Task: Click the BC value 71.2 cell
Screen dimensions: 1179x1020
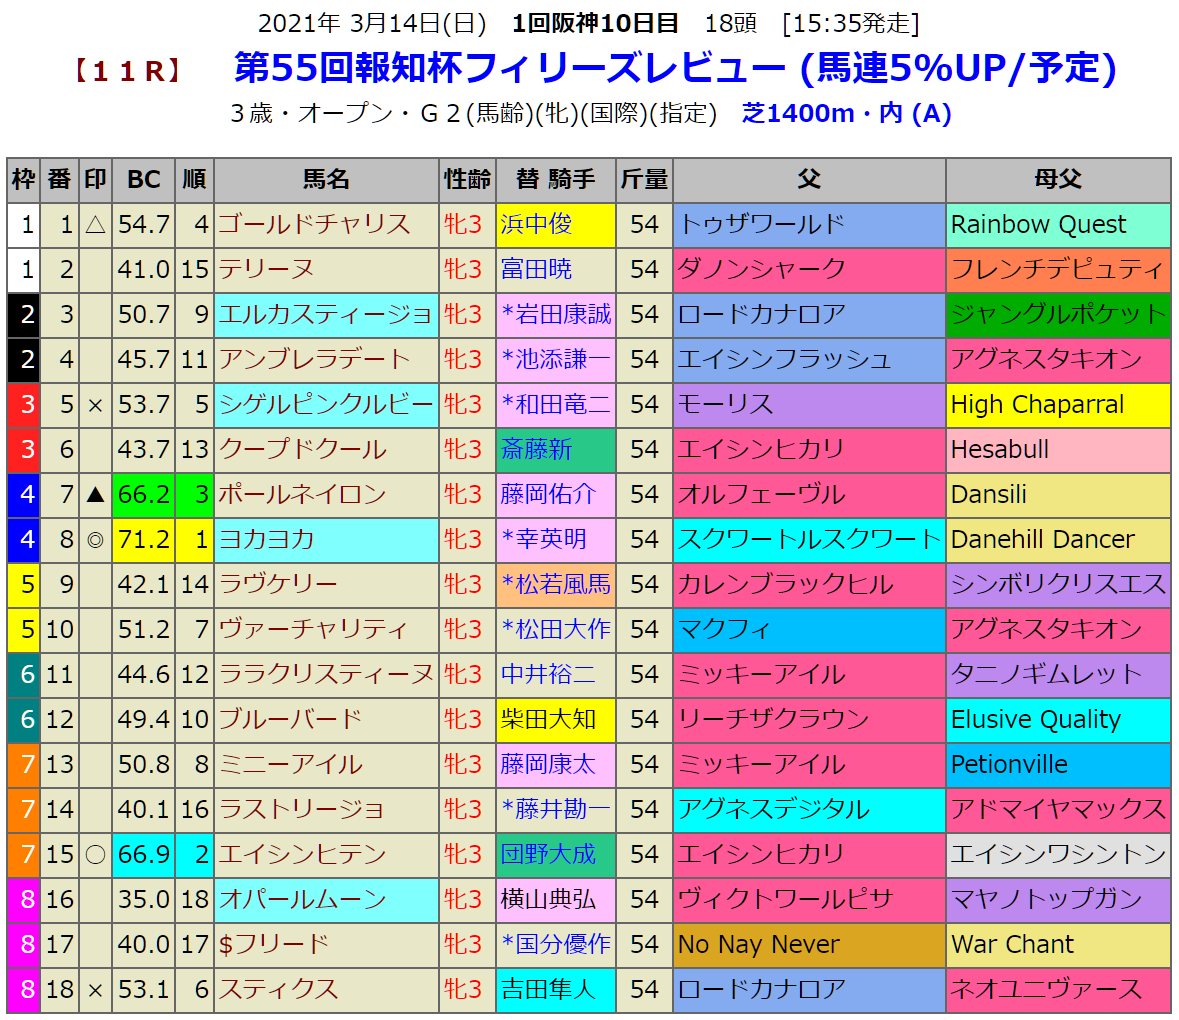Action: [144, 540]
